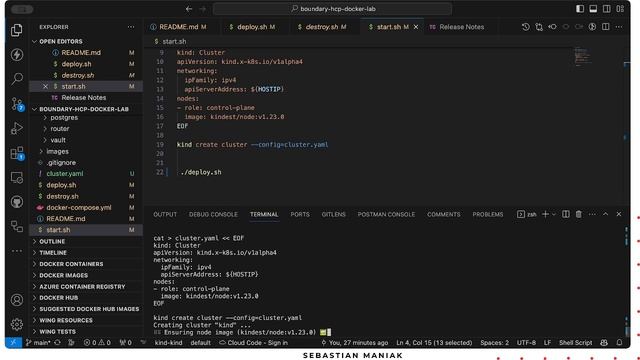Viewport: 640px width, 360px height.
Task: Open terminal panel more actions ellipsis
Action: pos(592,214)
